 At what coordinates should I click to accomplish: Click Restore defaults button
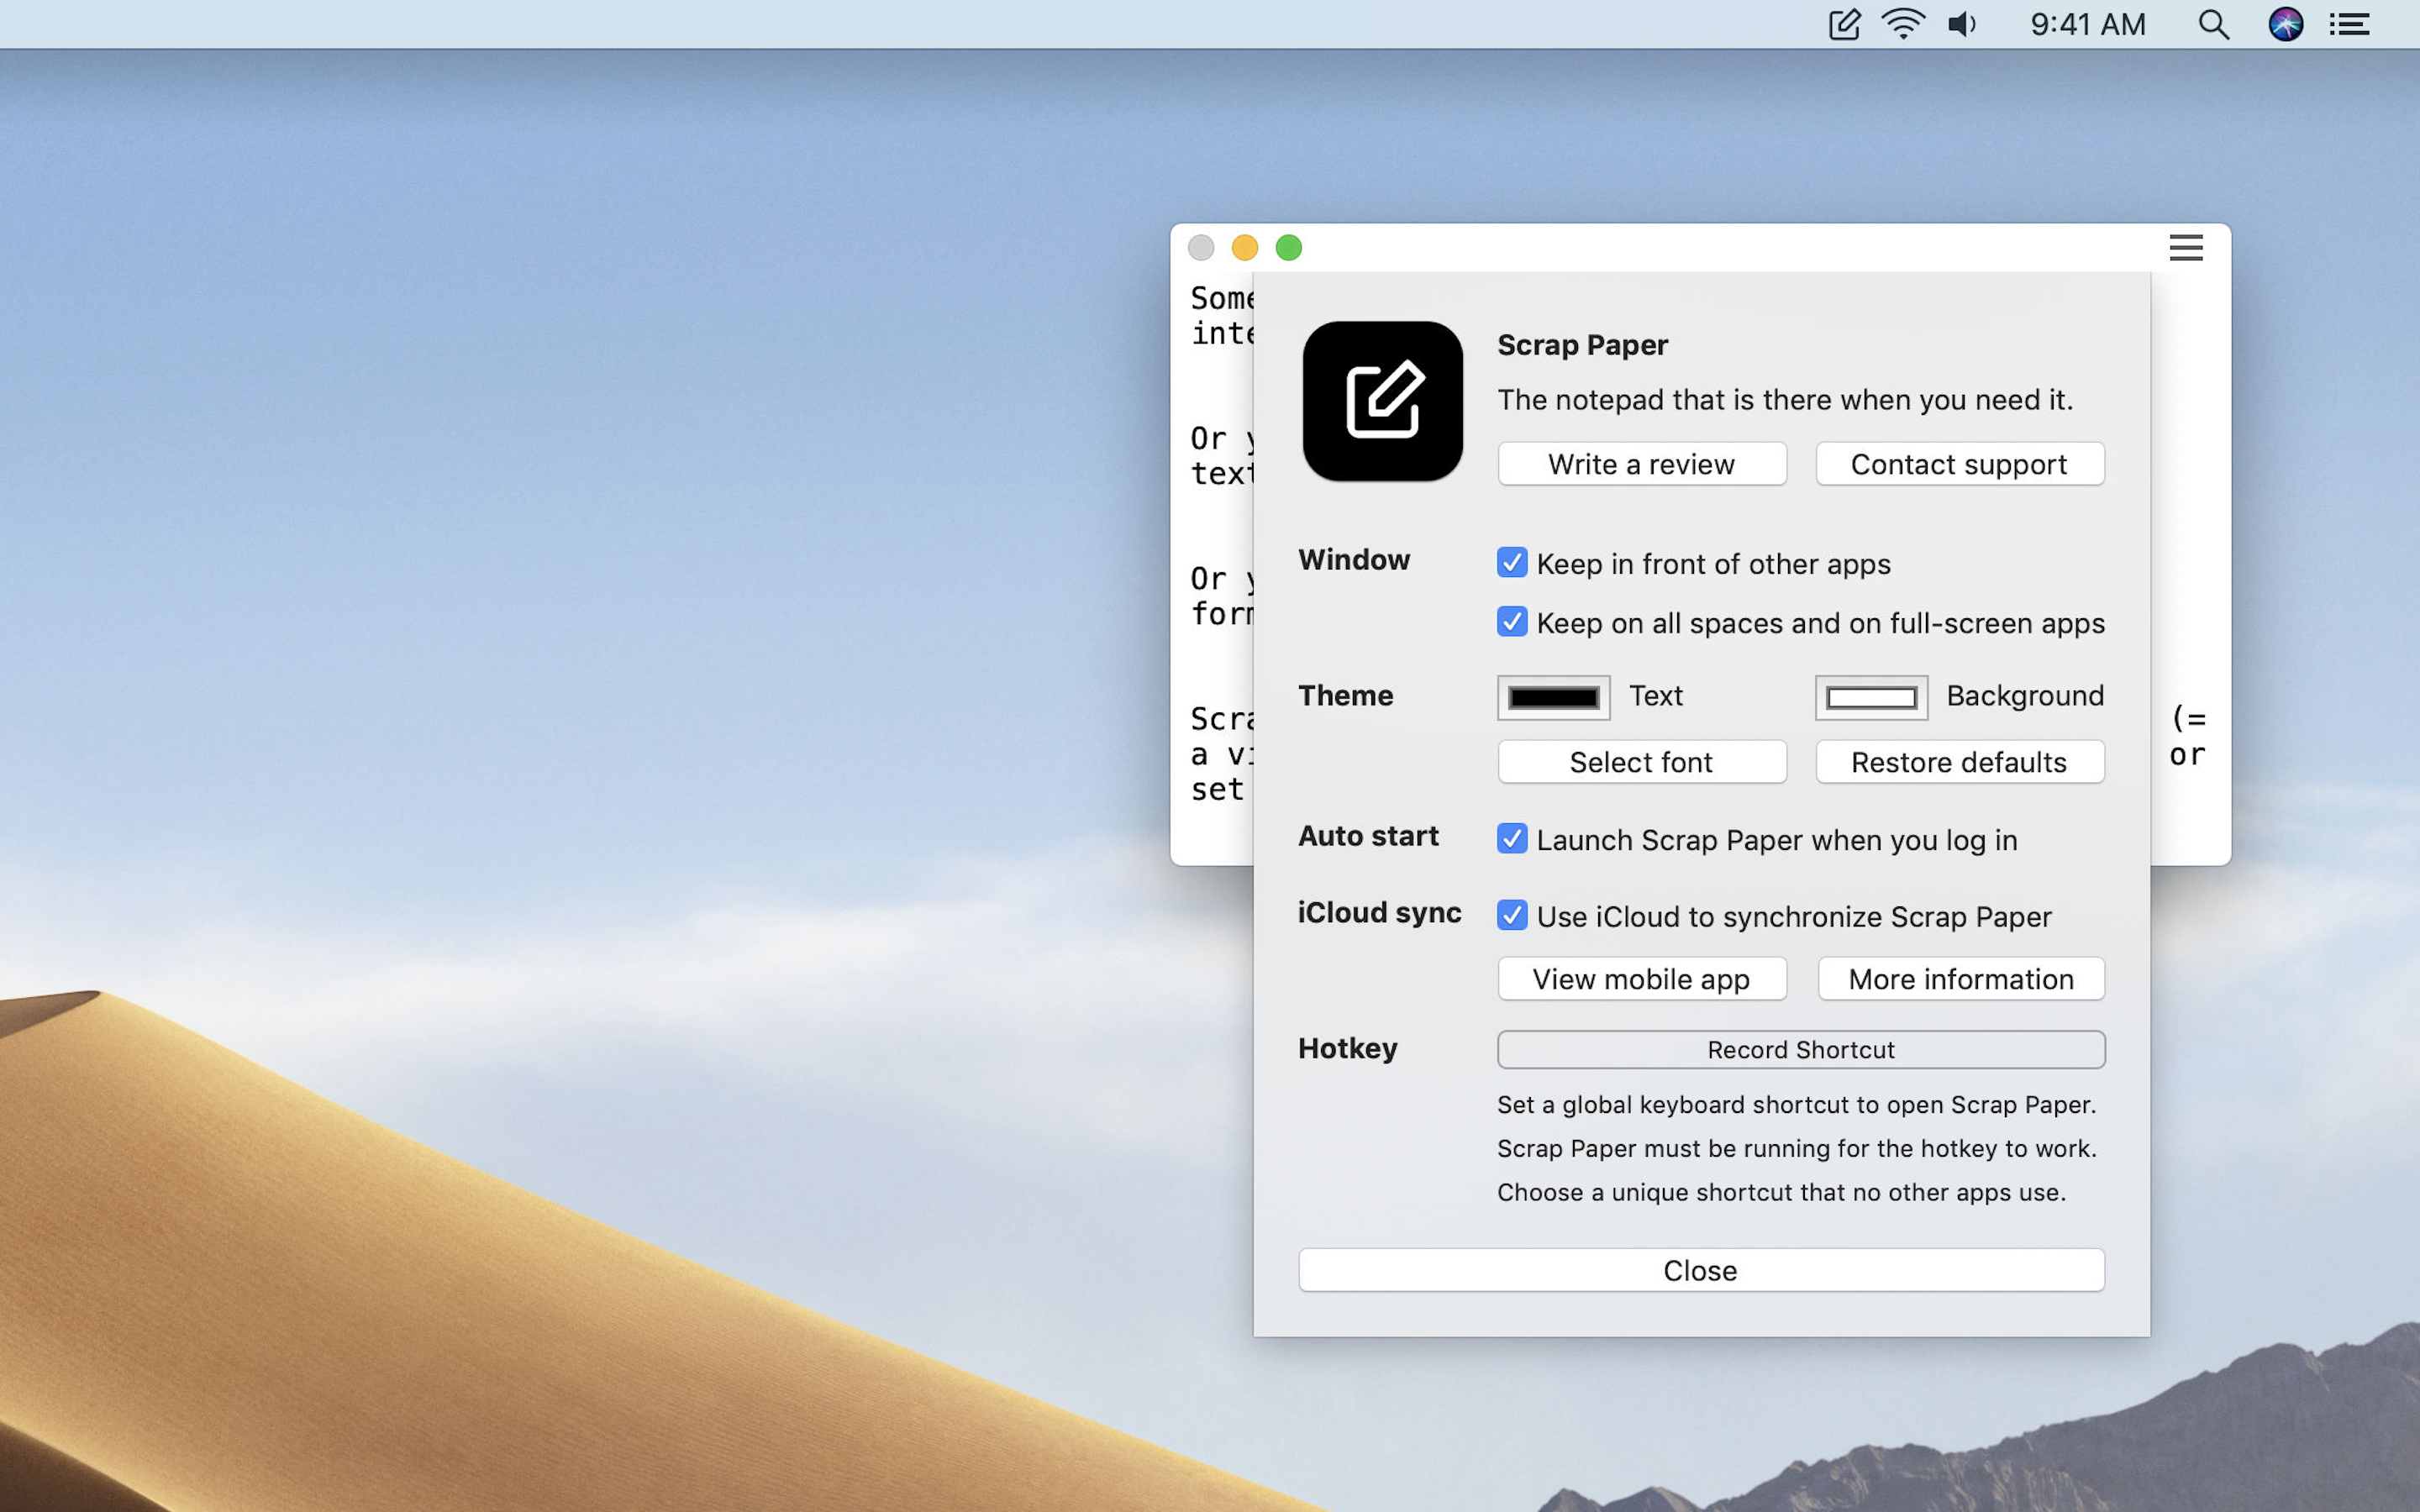coord(1960,762)
